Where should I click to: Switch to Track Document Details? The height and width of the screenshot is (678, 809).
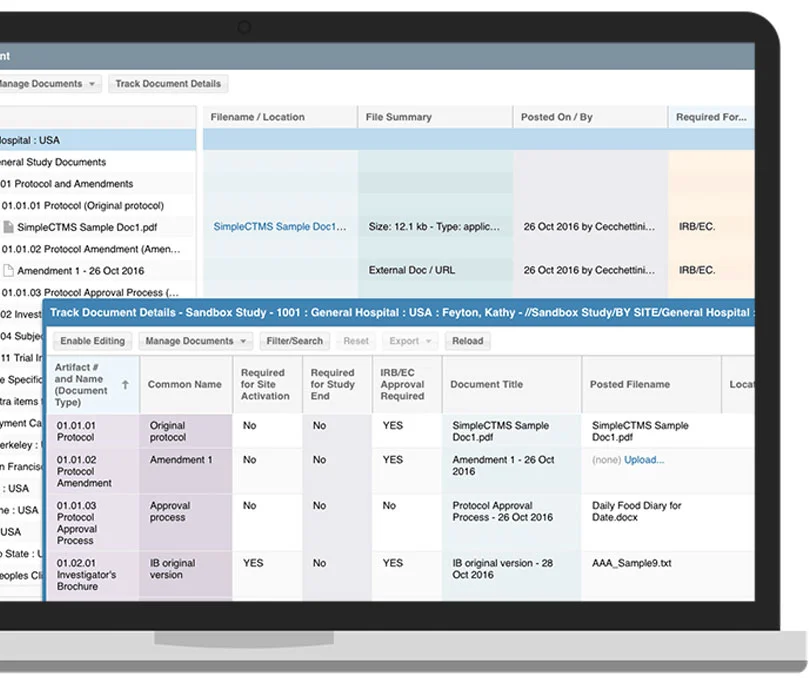[168, 83]
